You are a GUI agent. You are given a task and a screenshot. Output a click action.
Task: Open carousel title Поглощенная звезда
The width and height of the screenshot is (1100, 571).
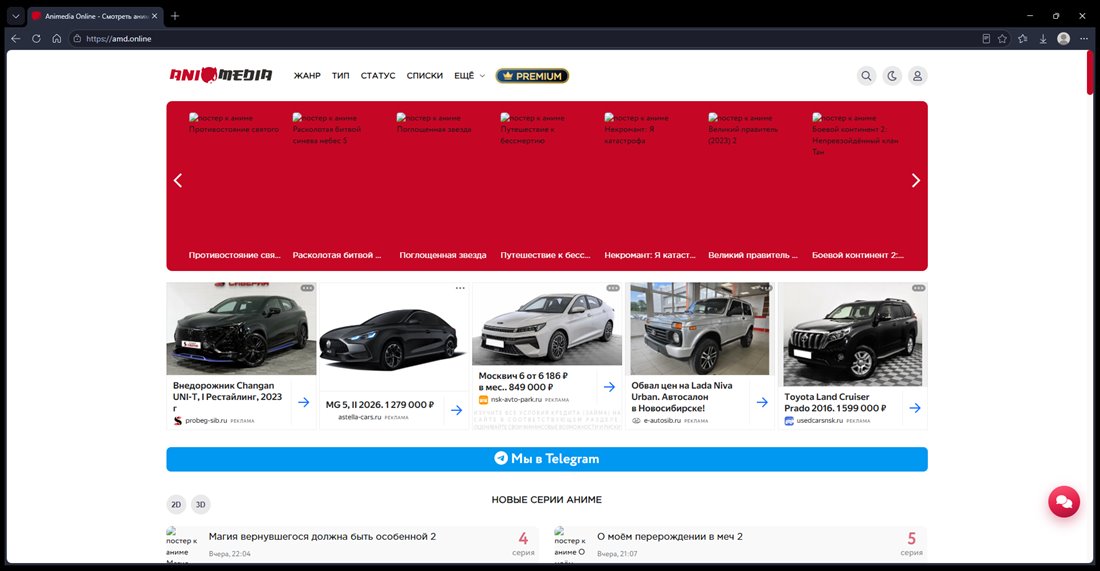[443, 255]
